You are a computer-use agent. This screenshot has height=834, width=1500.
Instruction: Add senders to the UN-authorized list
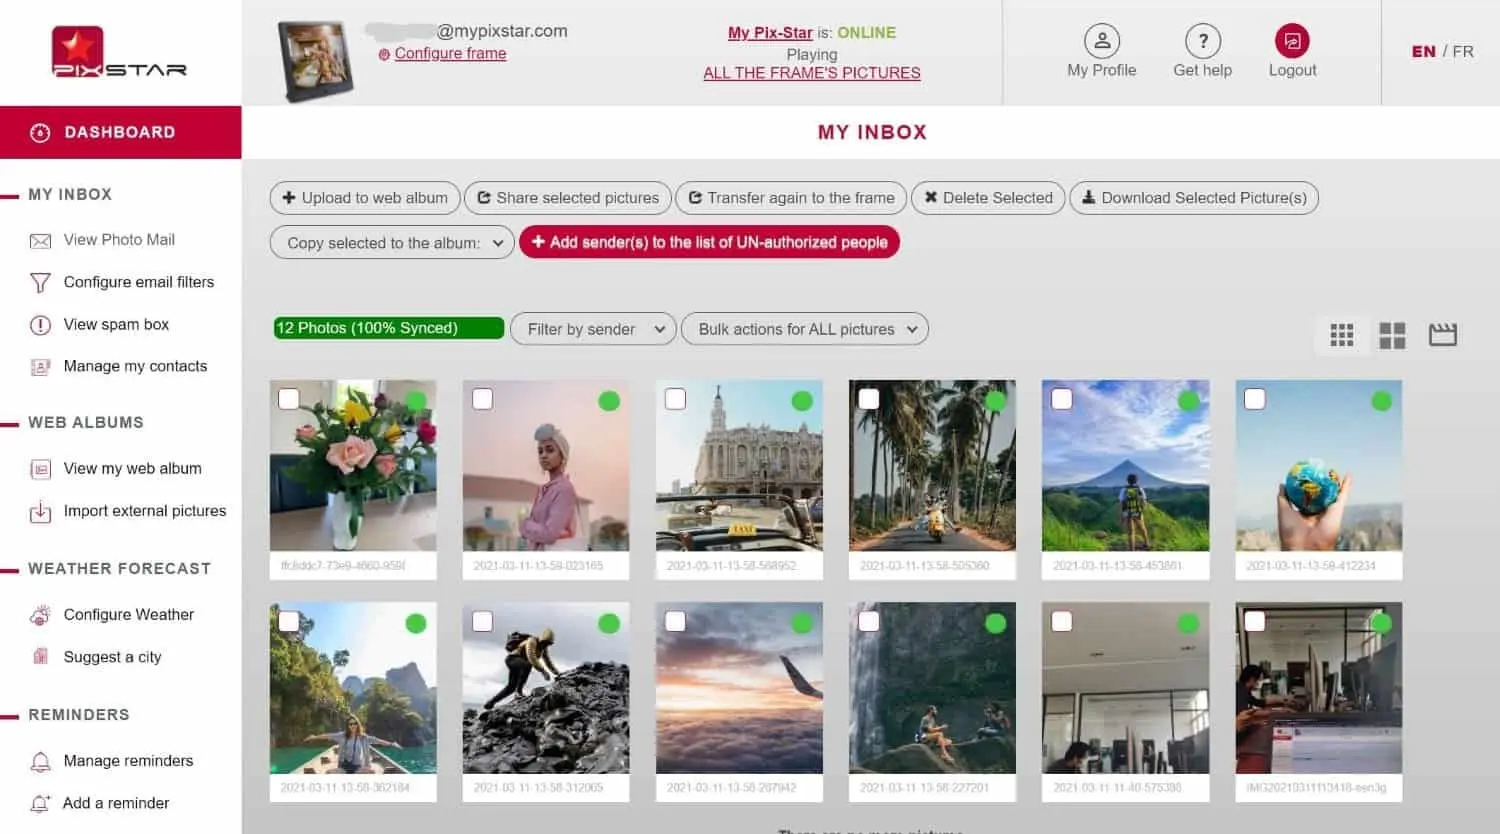(709, 242)
